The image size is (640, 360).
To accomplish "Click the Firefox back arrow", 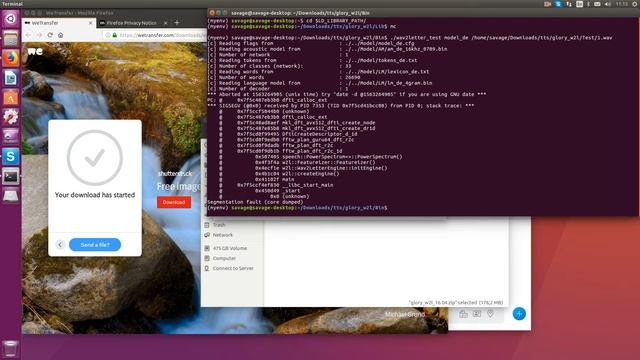I will (29, 35).
